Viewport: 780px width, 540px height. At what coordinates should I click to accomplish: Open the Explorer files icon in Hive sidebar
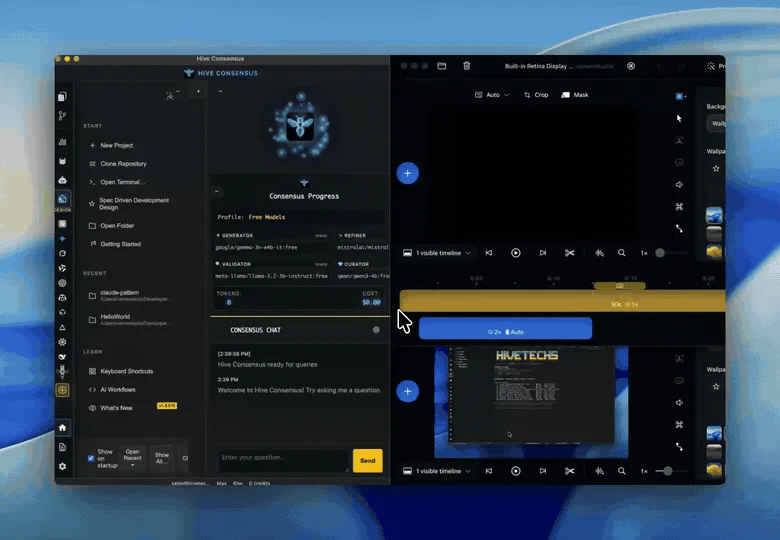[62, 96]
